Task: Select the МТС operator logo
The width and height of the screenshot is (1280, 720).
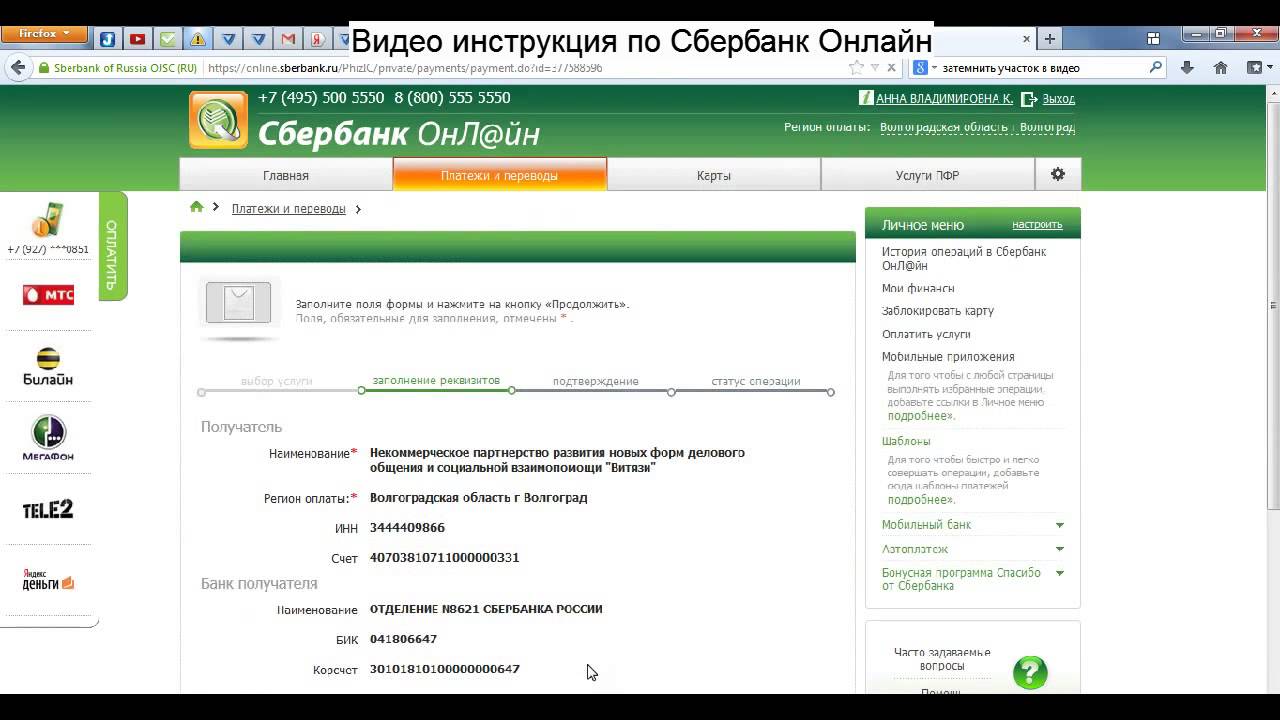Action: 48,295
